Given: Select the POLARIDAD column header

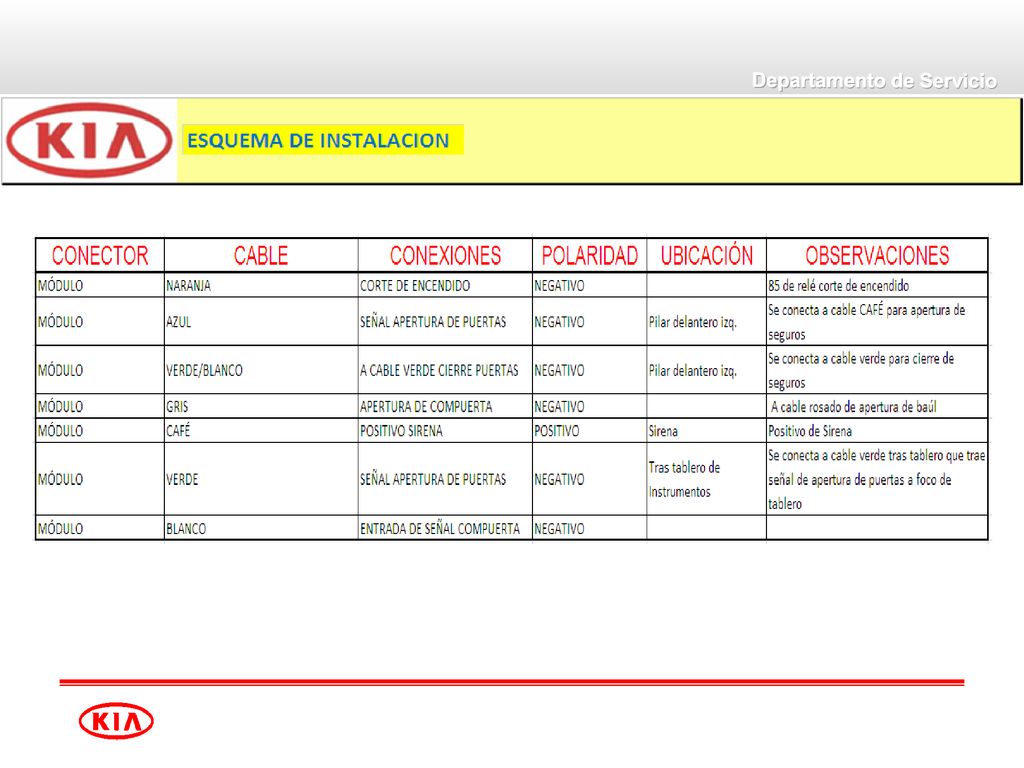Looking at the screenshot, I should point(590,255).
